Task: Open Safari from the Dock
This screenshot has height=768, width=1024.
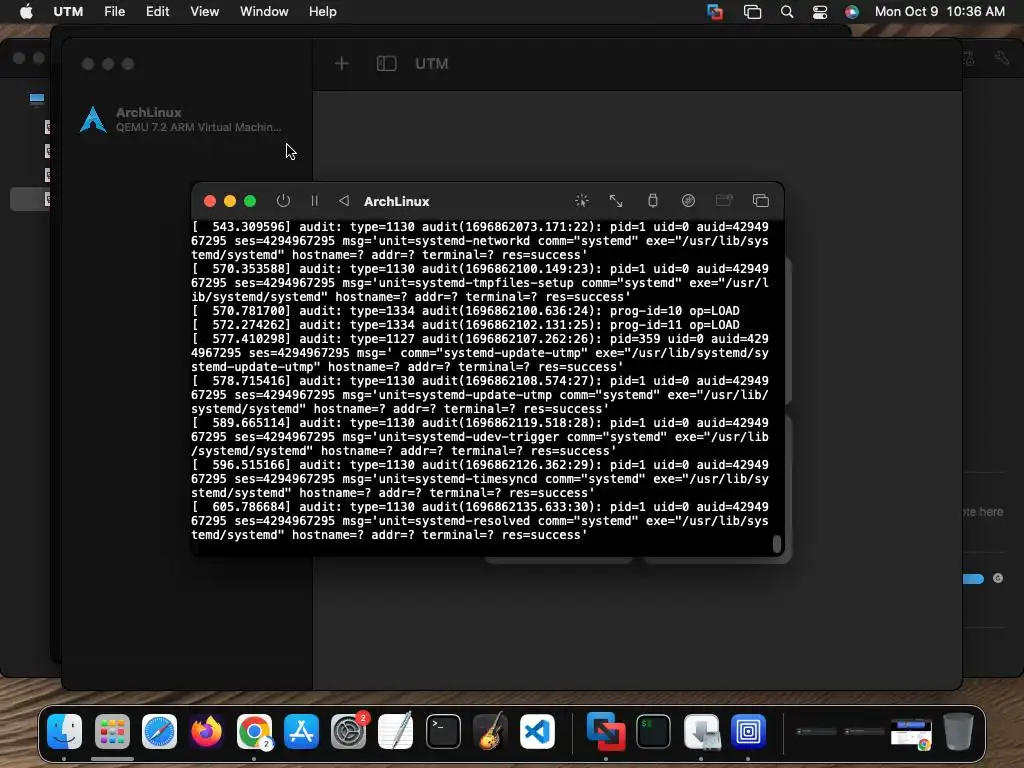Action: pyautogui.click(x=159, y=731)
